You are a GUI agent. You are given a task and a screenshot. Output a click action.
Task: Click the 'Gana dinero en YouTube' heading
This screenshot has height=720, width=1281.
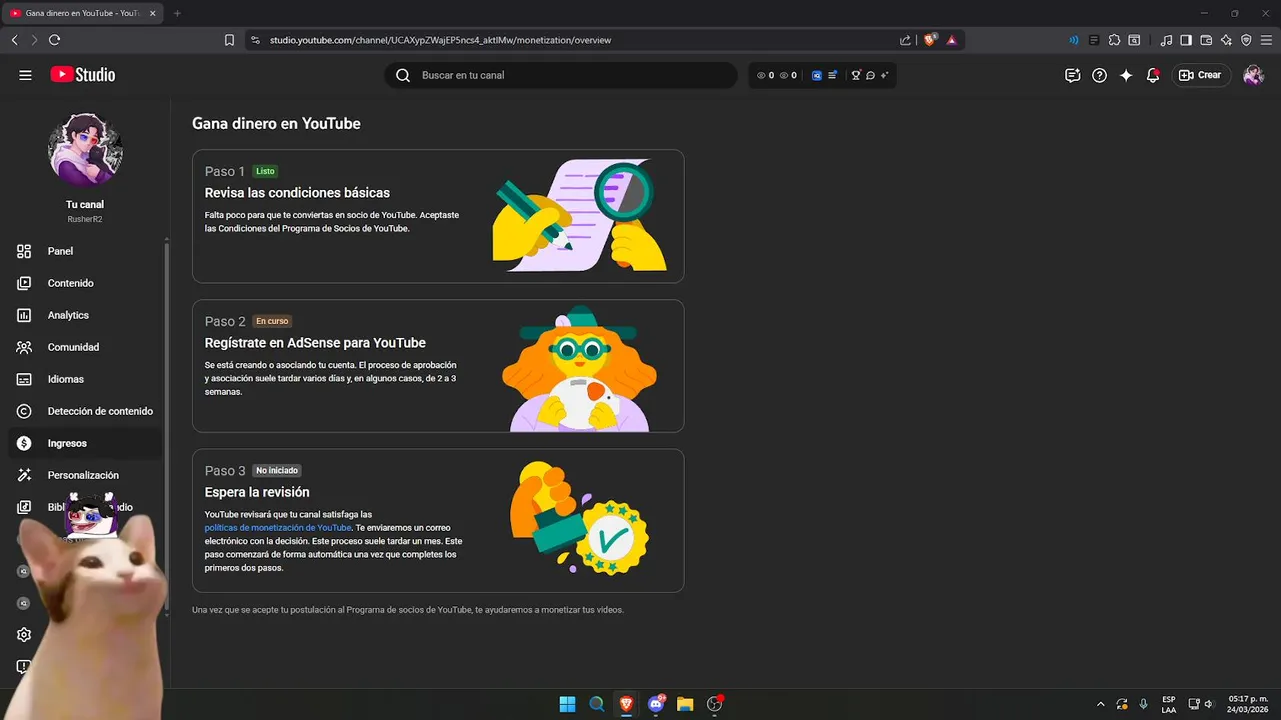coord(276,124)
